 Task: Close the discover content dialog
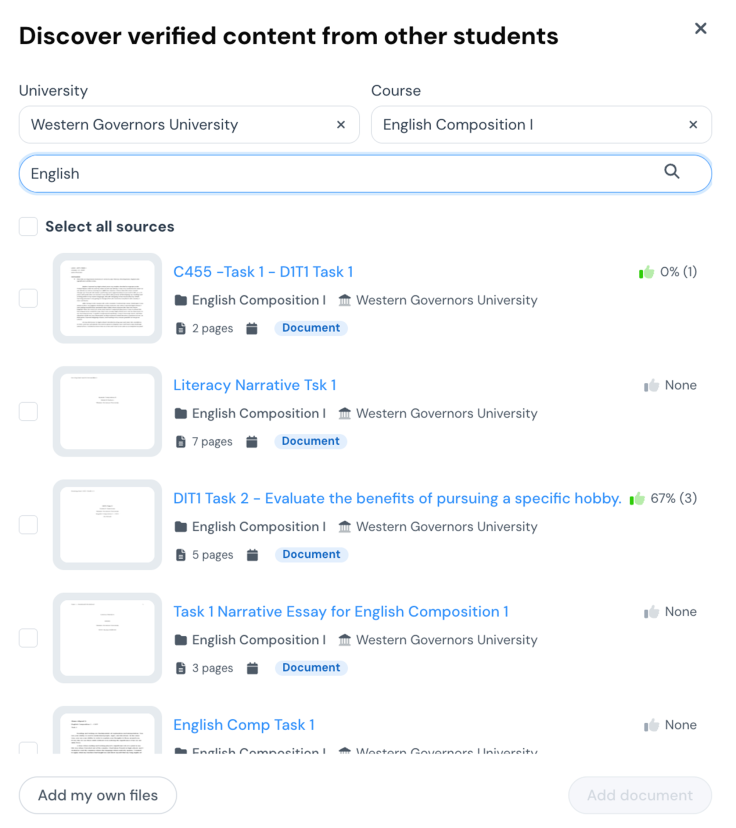pyautogui.click(x=701, y=29)
